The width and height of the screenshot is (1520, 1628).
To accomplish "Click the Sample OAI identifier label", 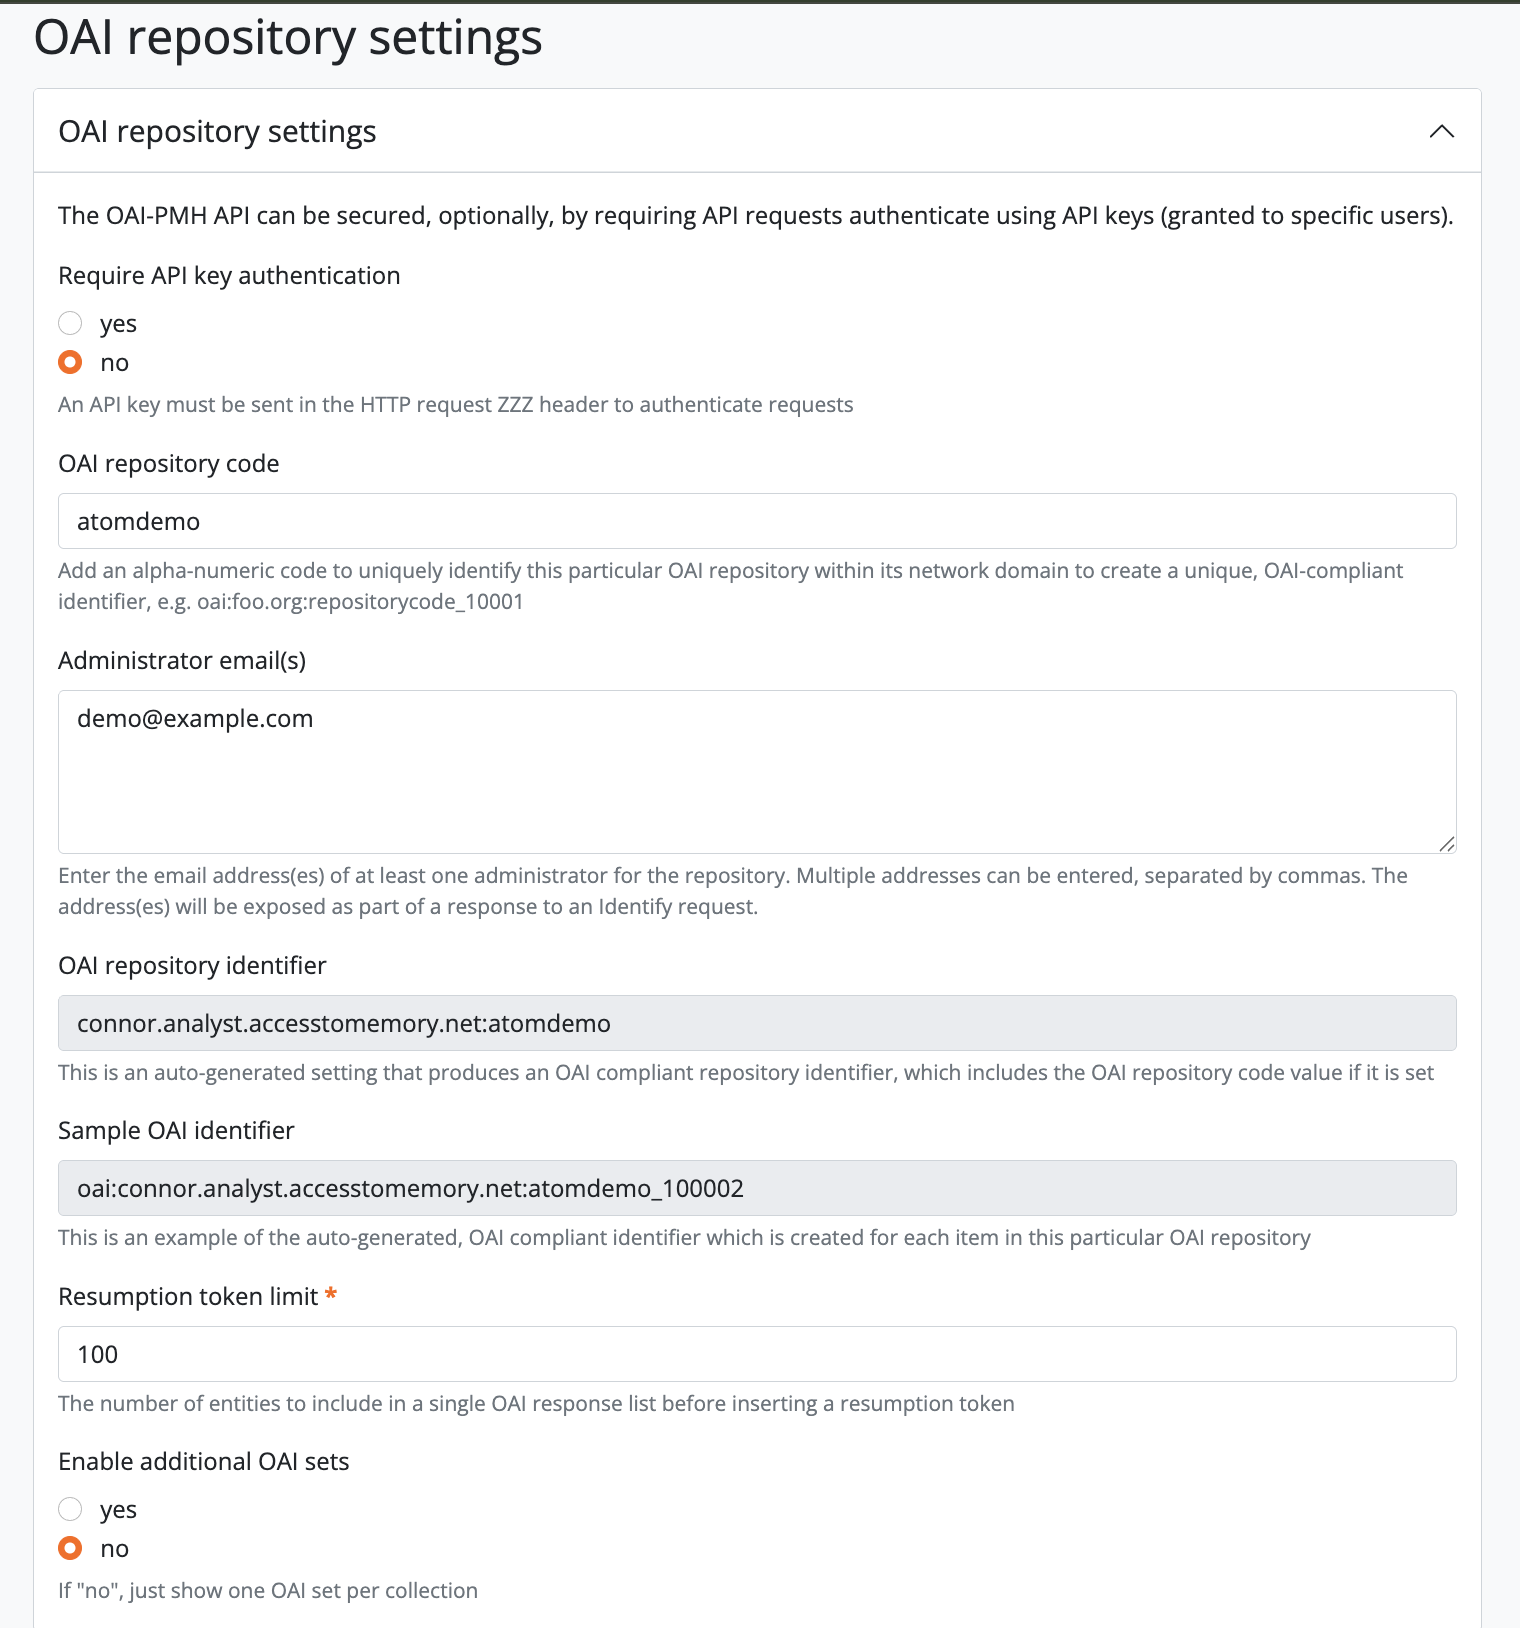I will [x=176, y=1131].
